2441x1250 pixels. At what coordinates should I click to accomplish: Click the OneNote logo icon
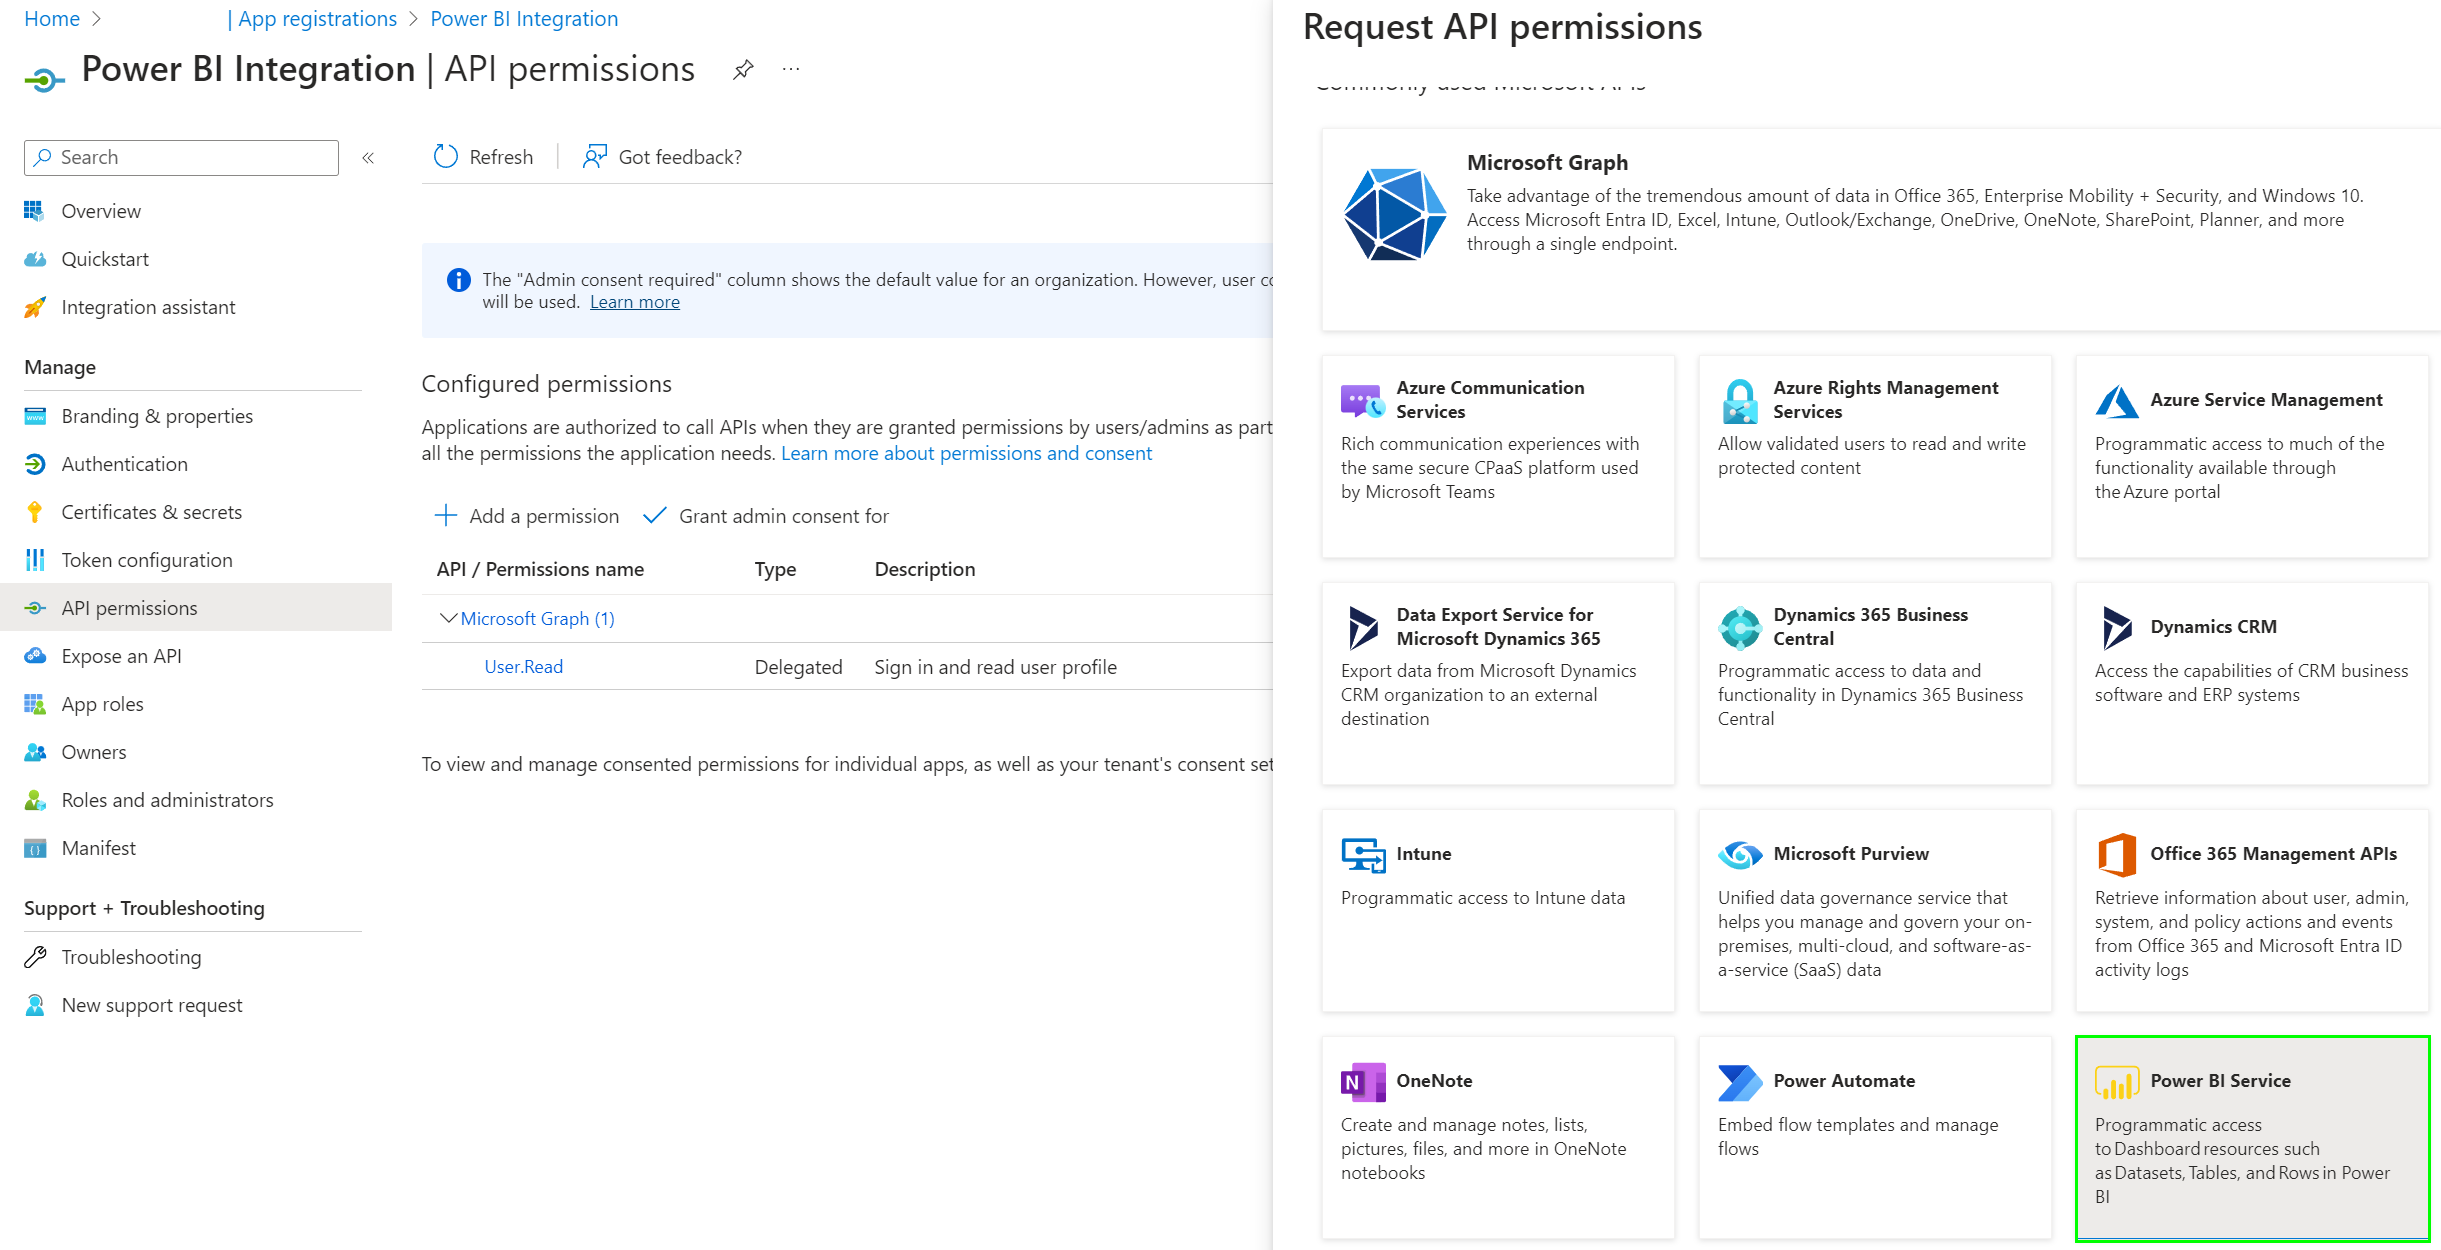coord(1363,1082)
